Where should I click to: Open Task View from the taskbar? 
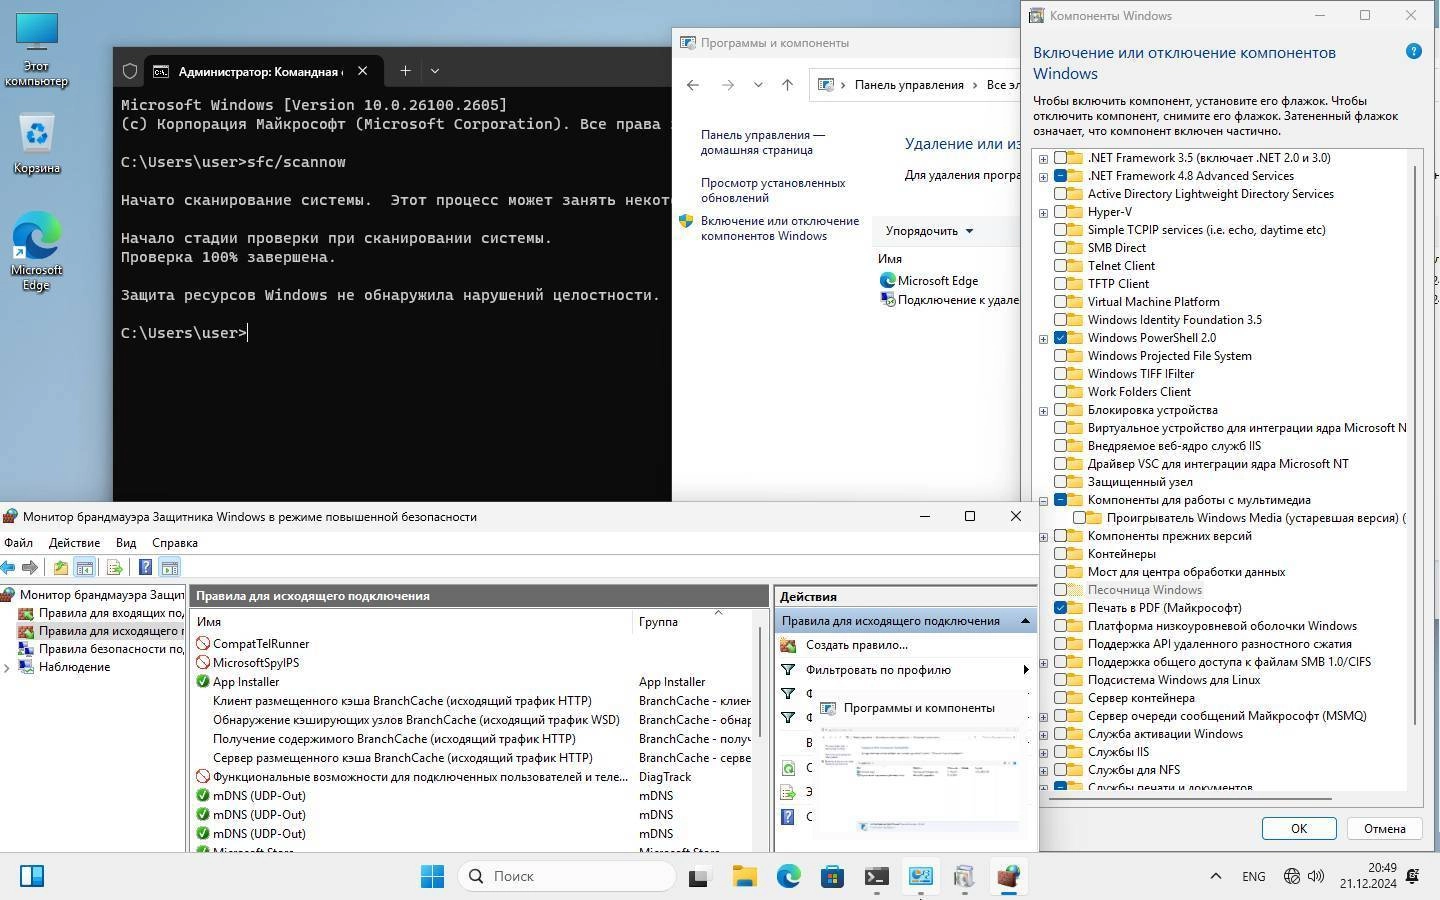click(699, 877)
